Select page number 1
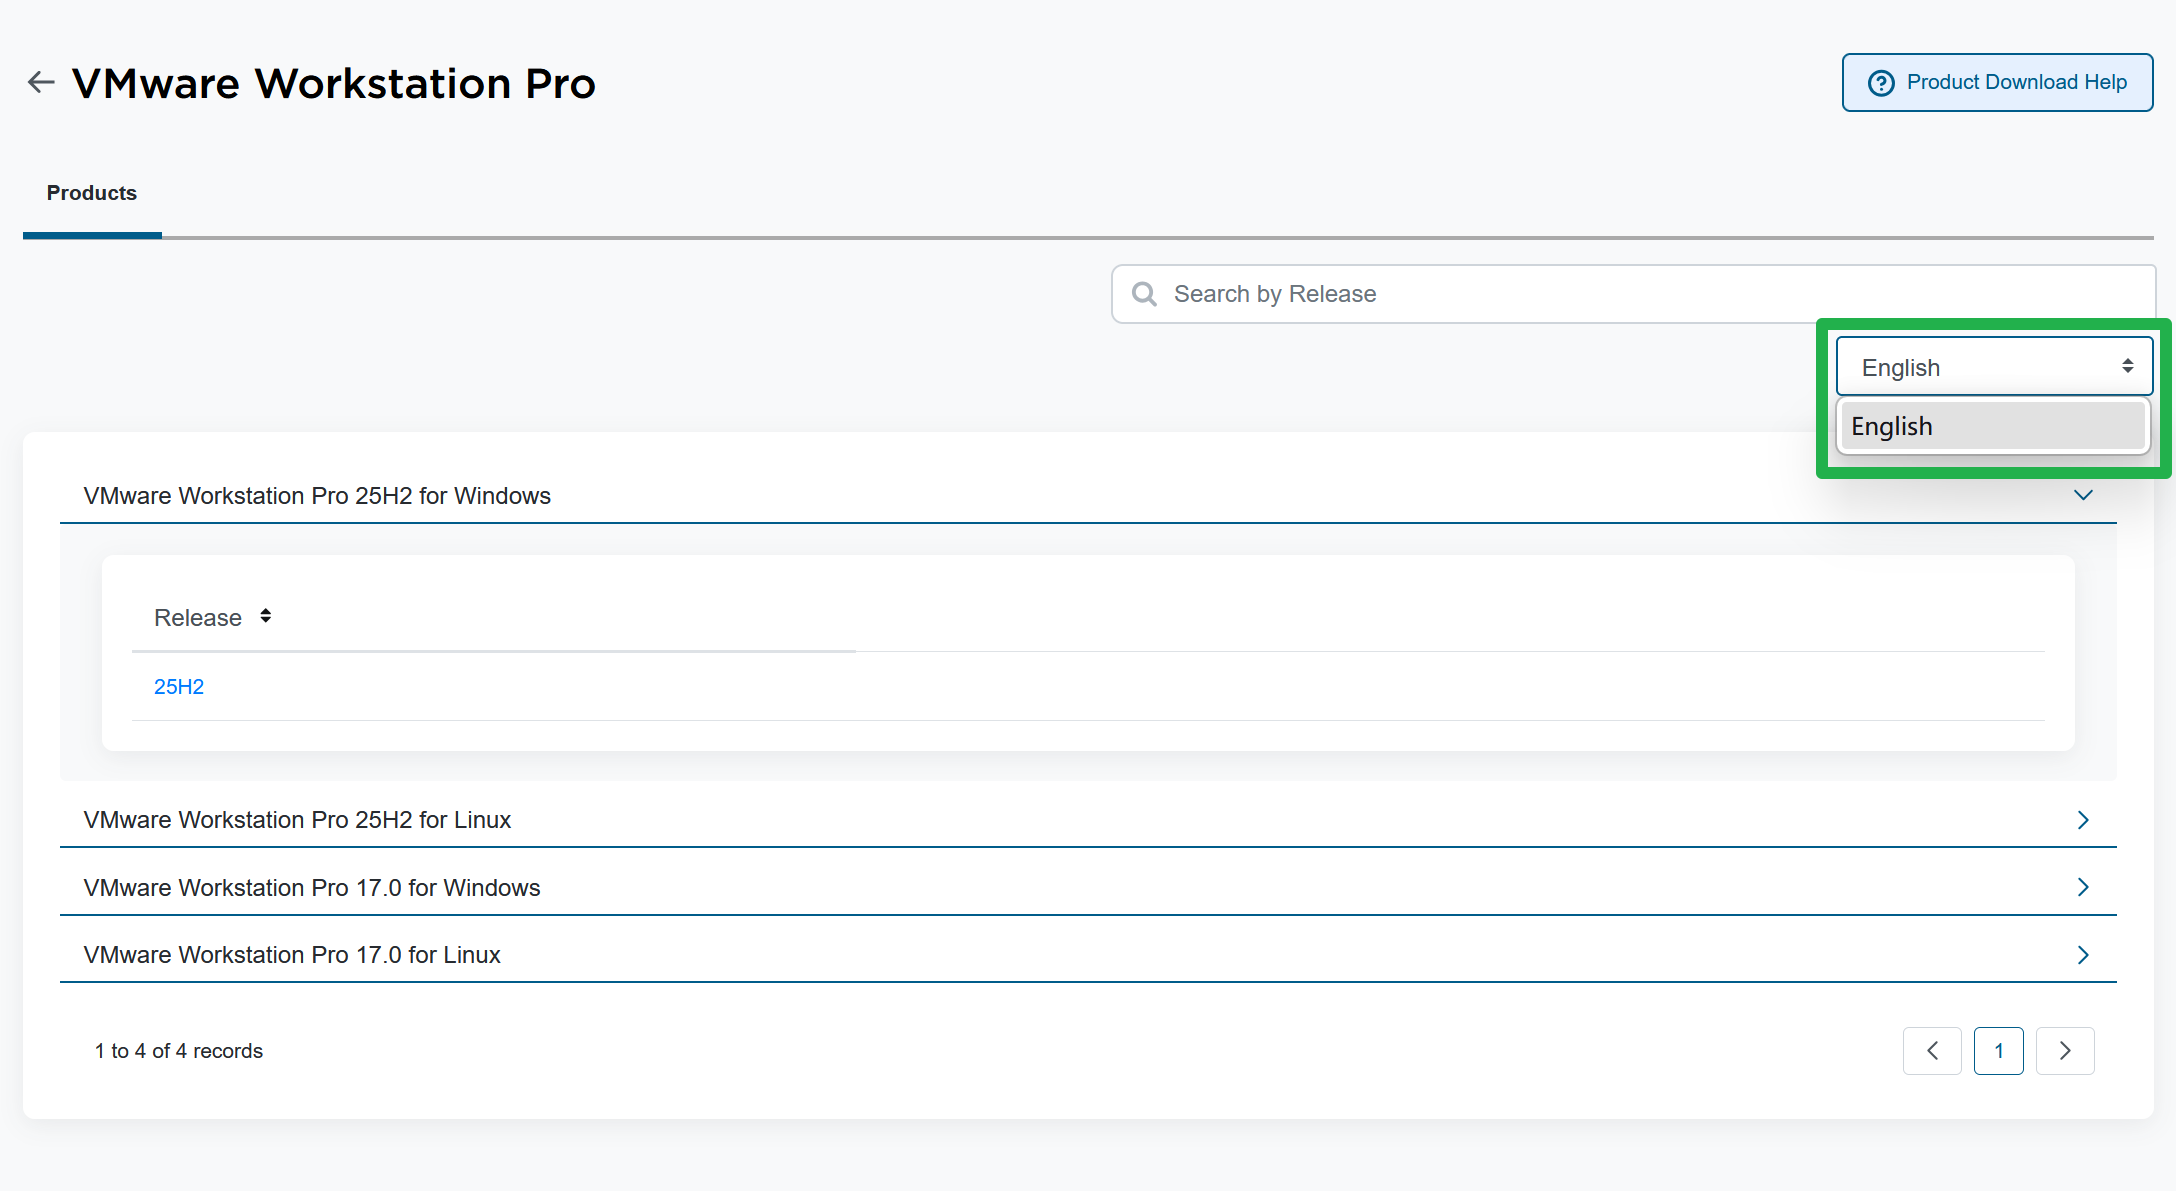 pyautogui.click(x=1998, y=1051)
